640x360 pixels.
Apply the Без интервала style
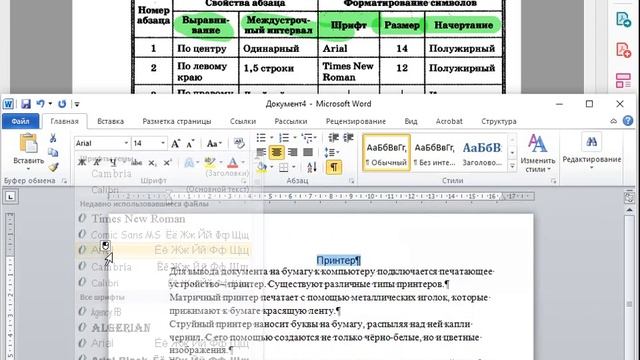tap(434, 153)
